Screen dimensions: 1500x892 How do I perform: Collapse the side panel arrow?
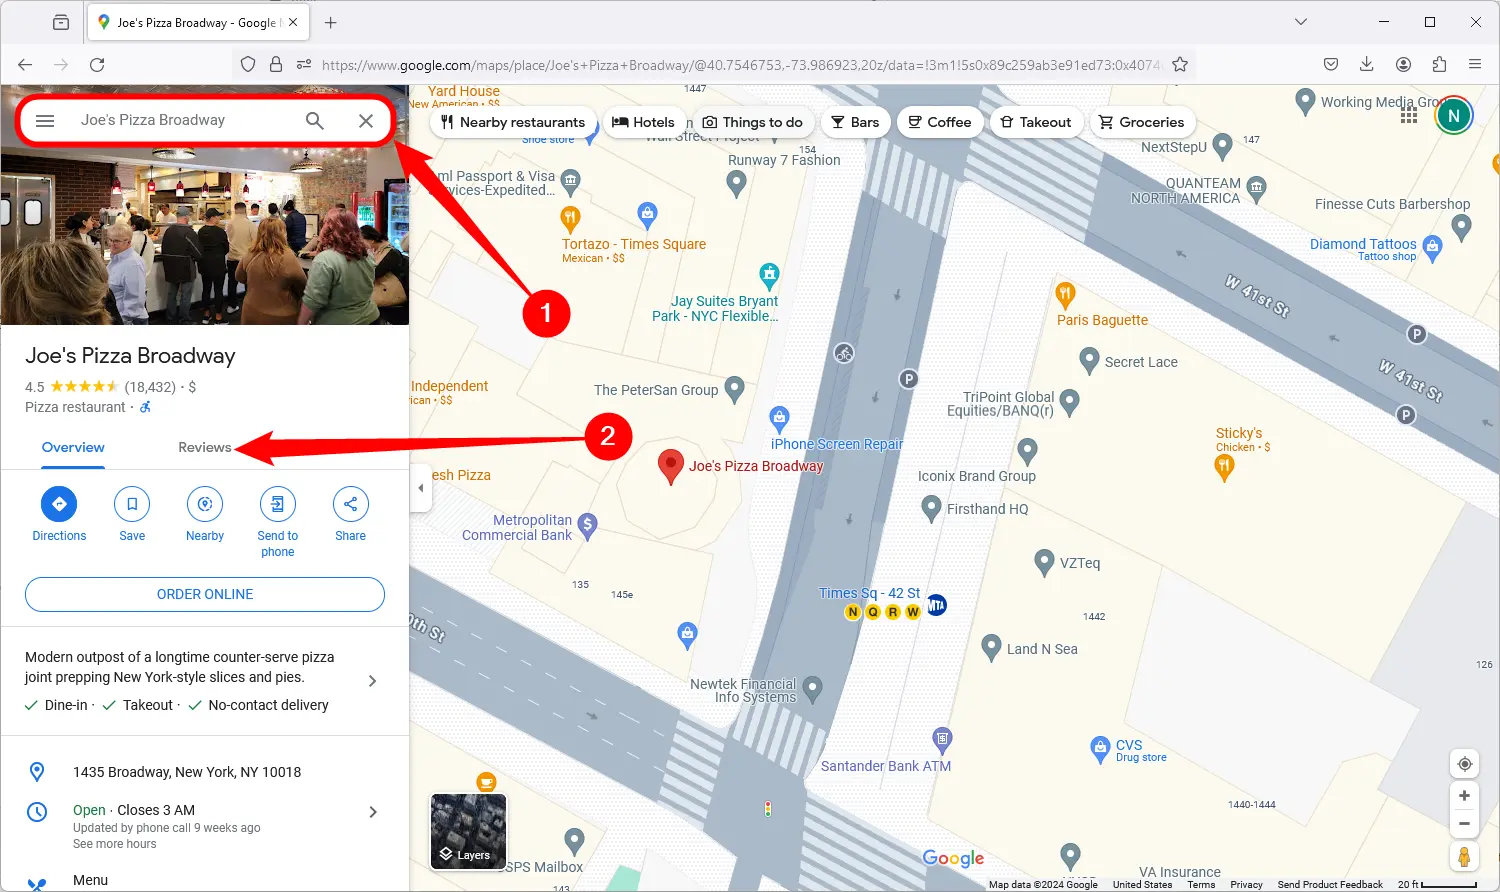[x=421, y=488]
